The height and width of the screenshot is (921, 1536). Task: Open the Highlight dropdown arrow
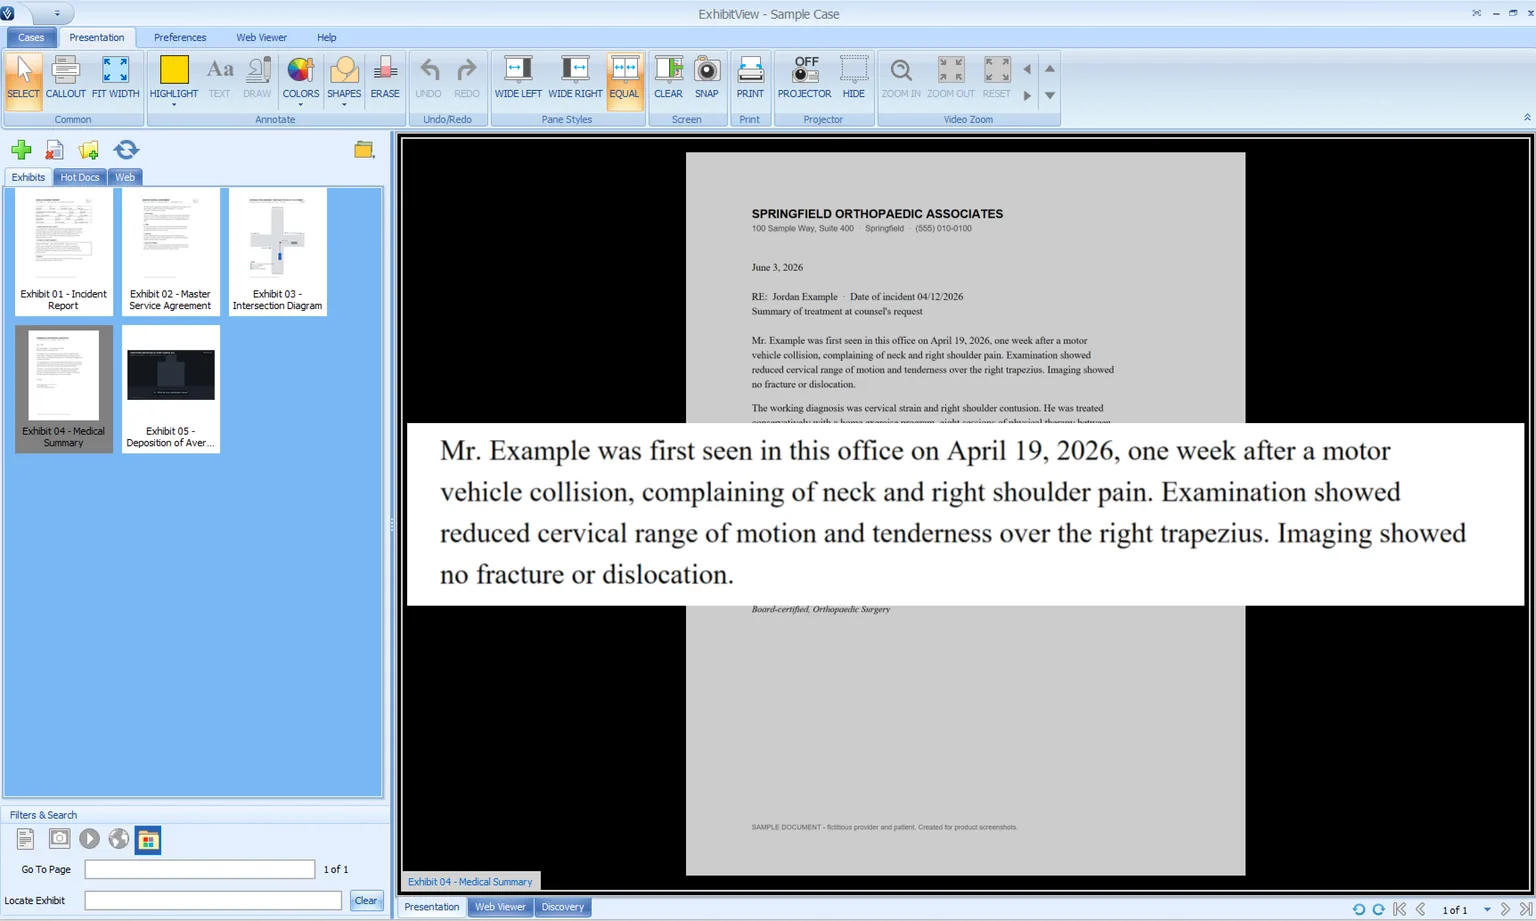tap(173, 105)
